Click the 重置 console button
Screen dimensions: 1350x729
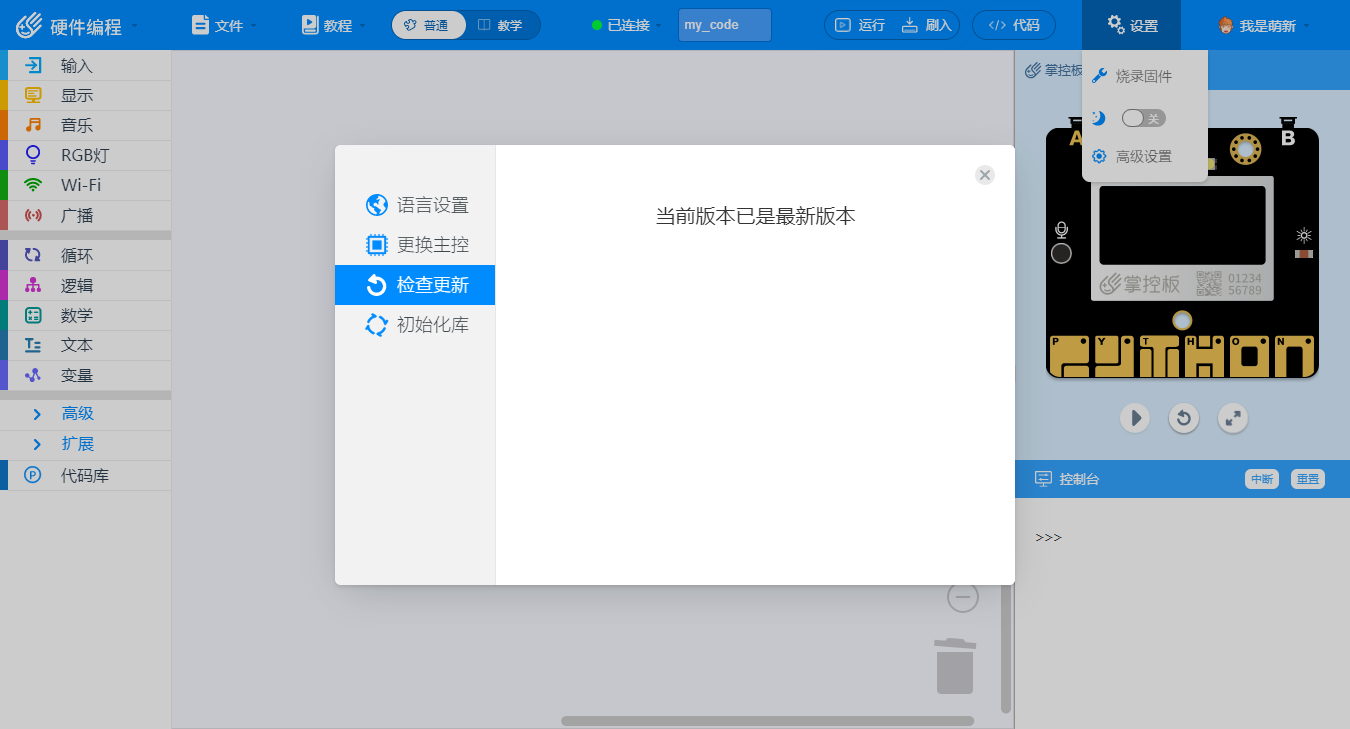(1308, 479)
